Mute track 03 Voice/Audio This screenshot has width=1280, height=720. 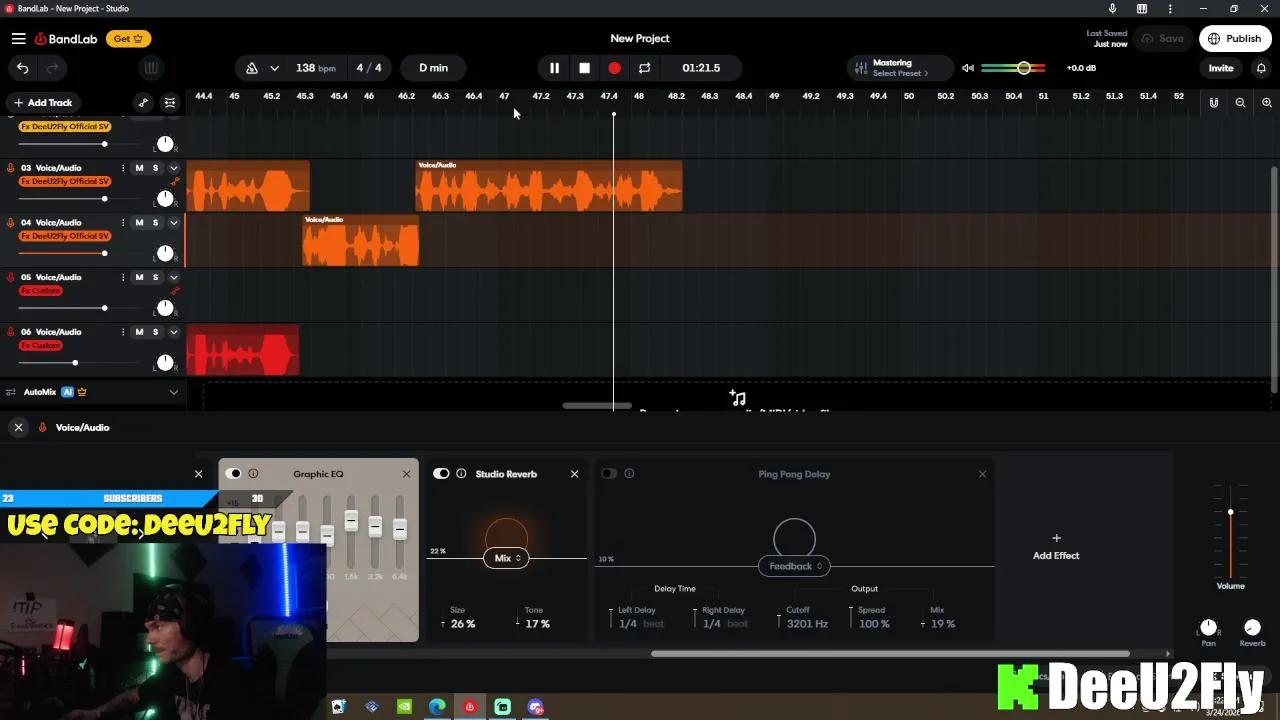click(139, 168)
